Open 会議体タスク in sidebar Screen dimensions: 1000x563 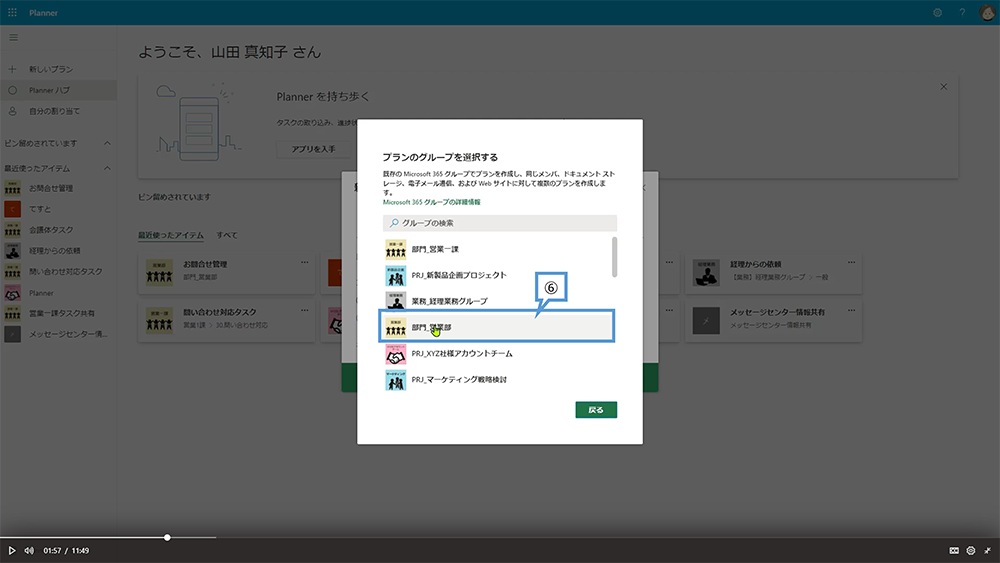(x=58, y=230)
